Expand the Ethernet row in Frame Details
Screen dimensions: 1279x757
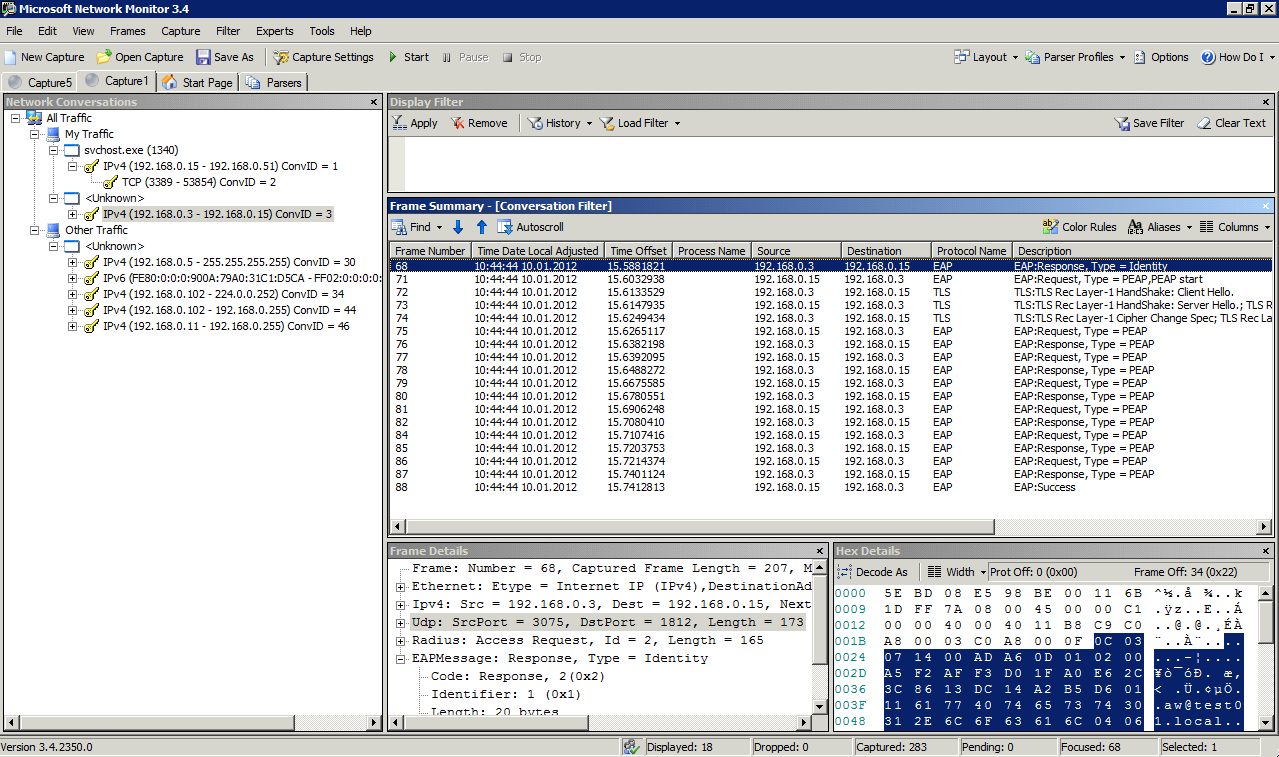pyautogui.click(x=401, y=586)
